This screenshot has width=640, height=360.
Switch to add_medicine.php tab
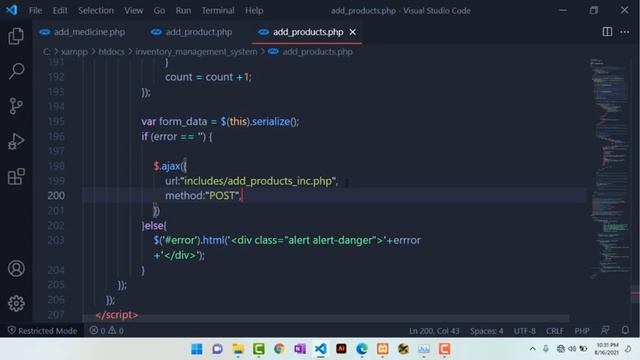[x=82, y=32]
